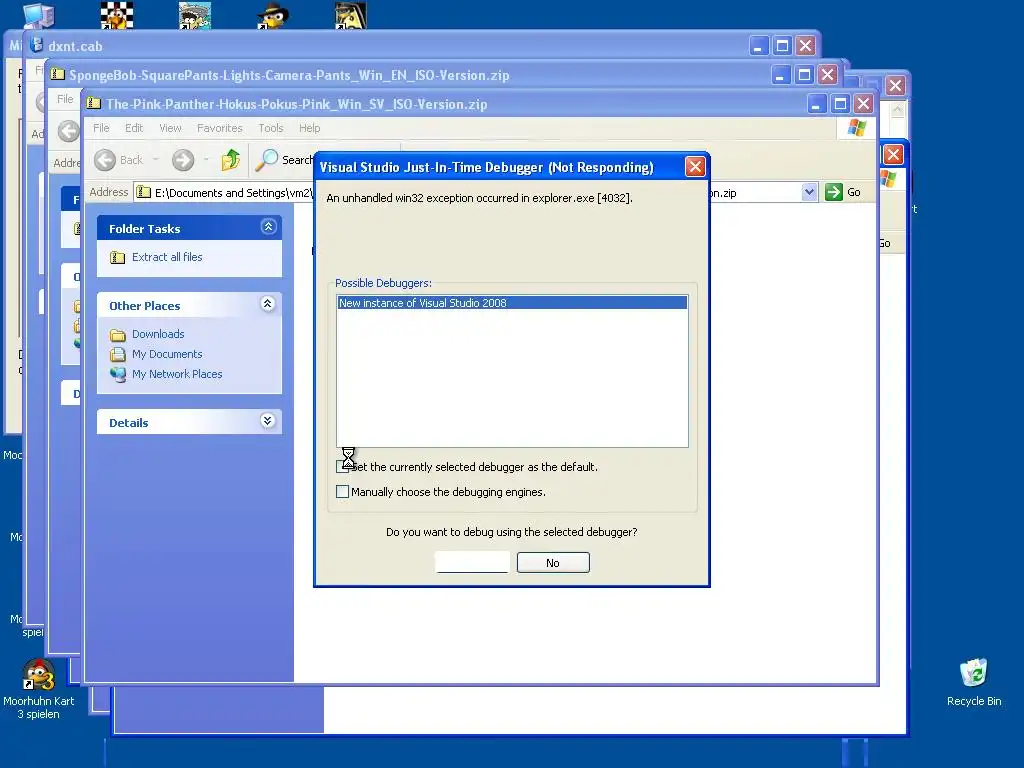
Task: Click the dxnt.cab title bar icon
Action: pyautogui.click(x=37, y=45)
